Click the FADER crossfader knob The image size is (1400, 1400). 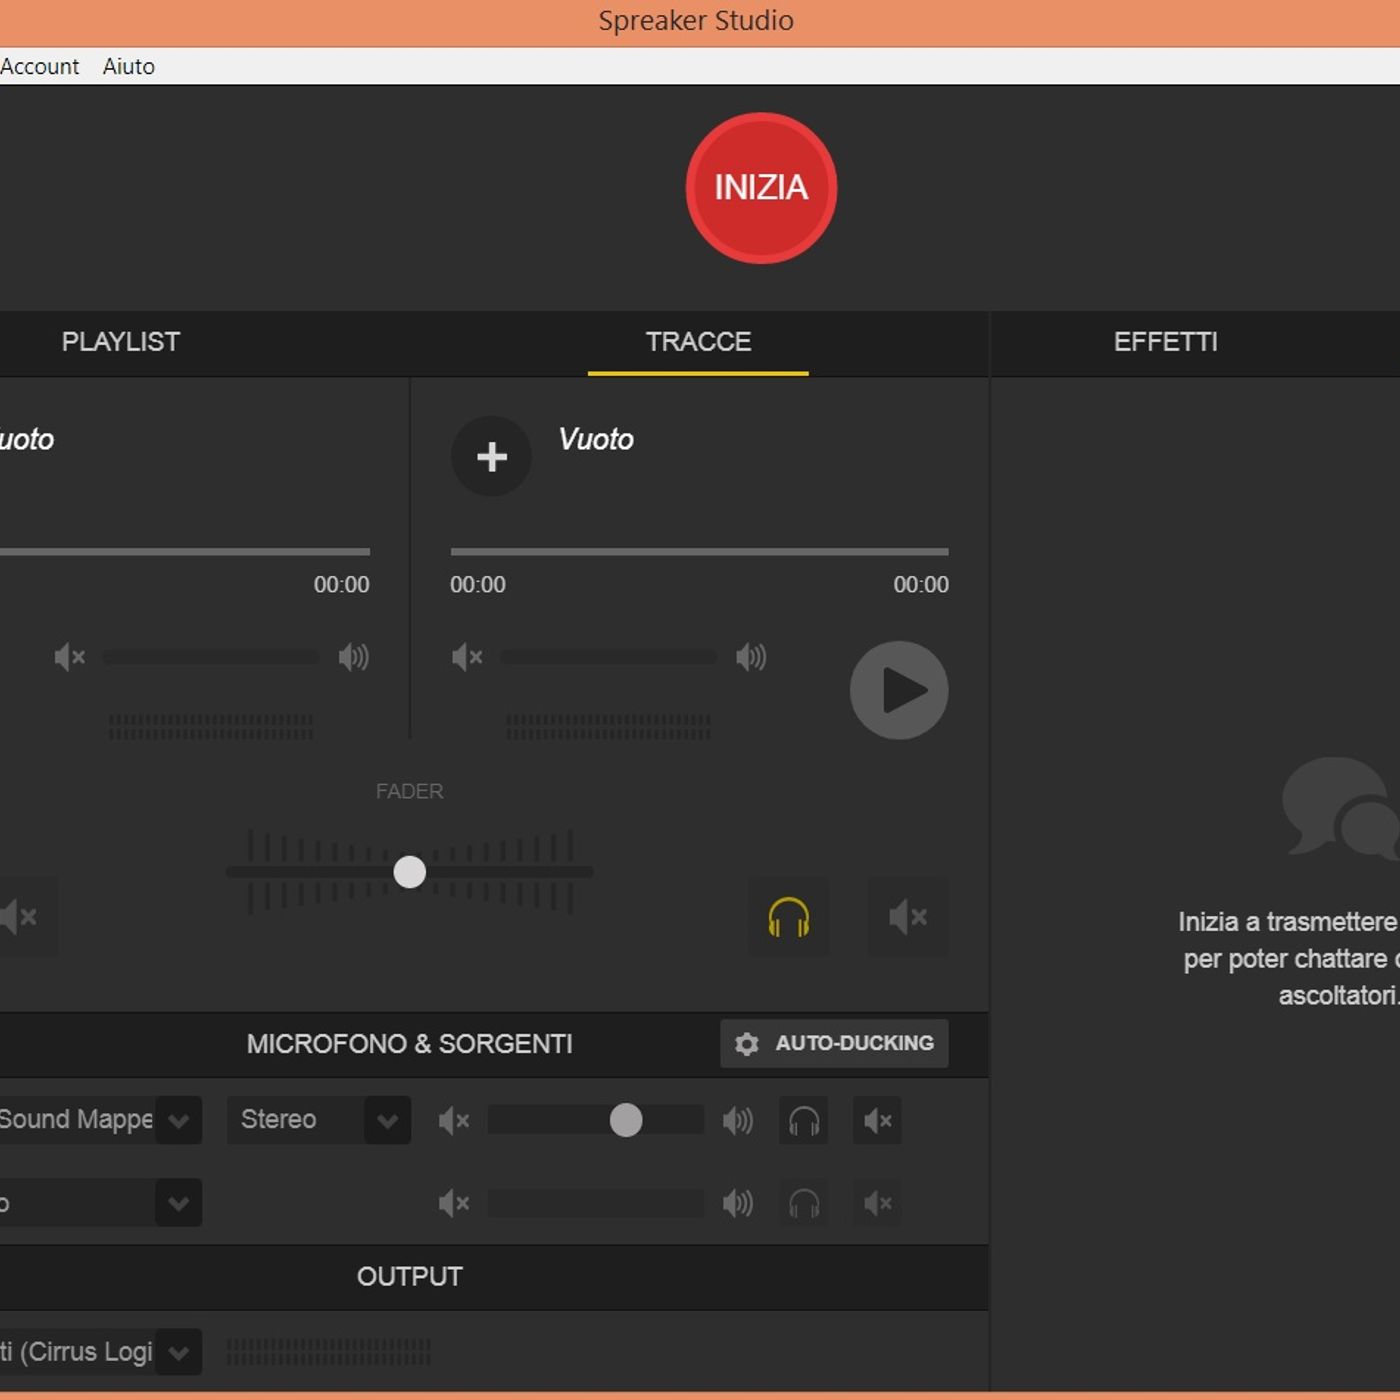tap(410, 872)
